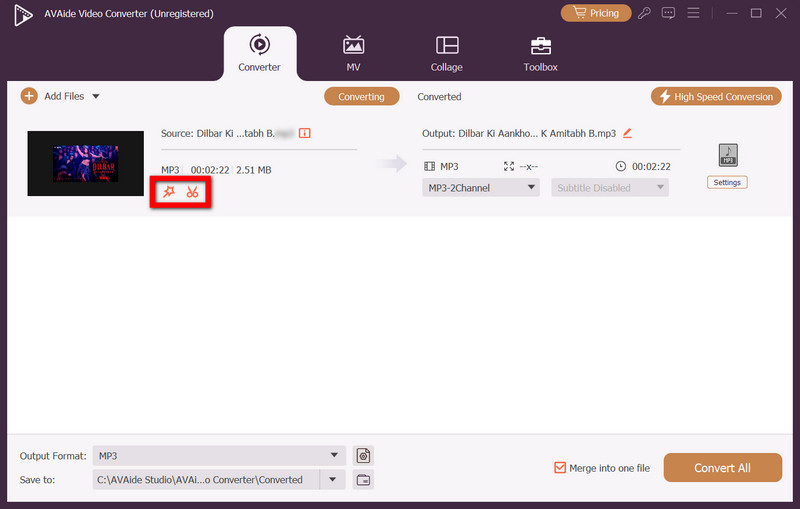Rename output file with pencil icon
This screenshot has width=800, height=509.
point(627,133)
